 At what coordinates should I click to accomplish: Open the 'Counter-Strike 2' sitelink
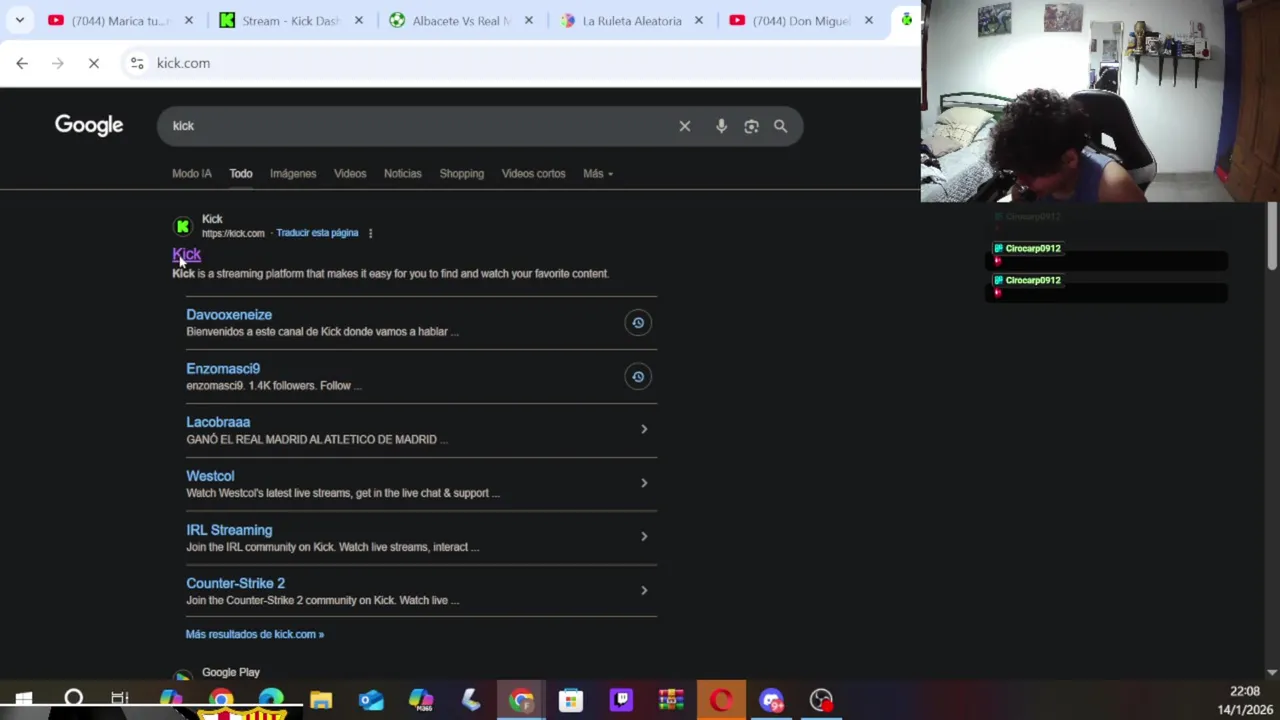(235, 583)
